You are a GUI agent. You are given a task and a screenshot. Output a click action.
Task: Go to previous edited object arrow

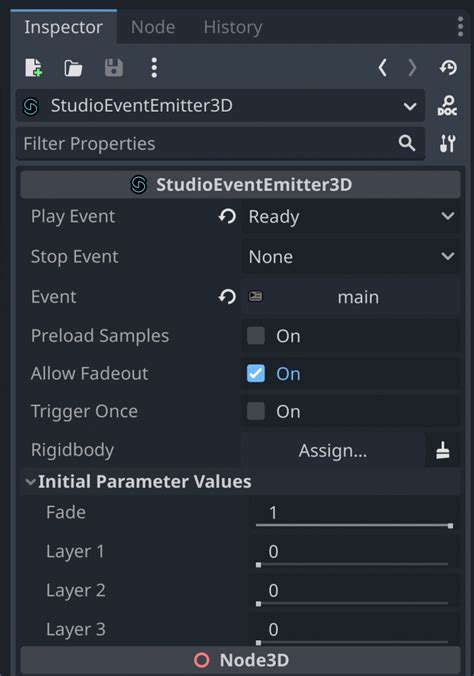point(382,68)
